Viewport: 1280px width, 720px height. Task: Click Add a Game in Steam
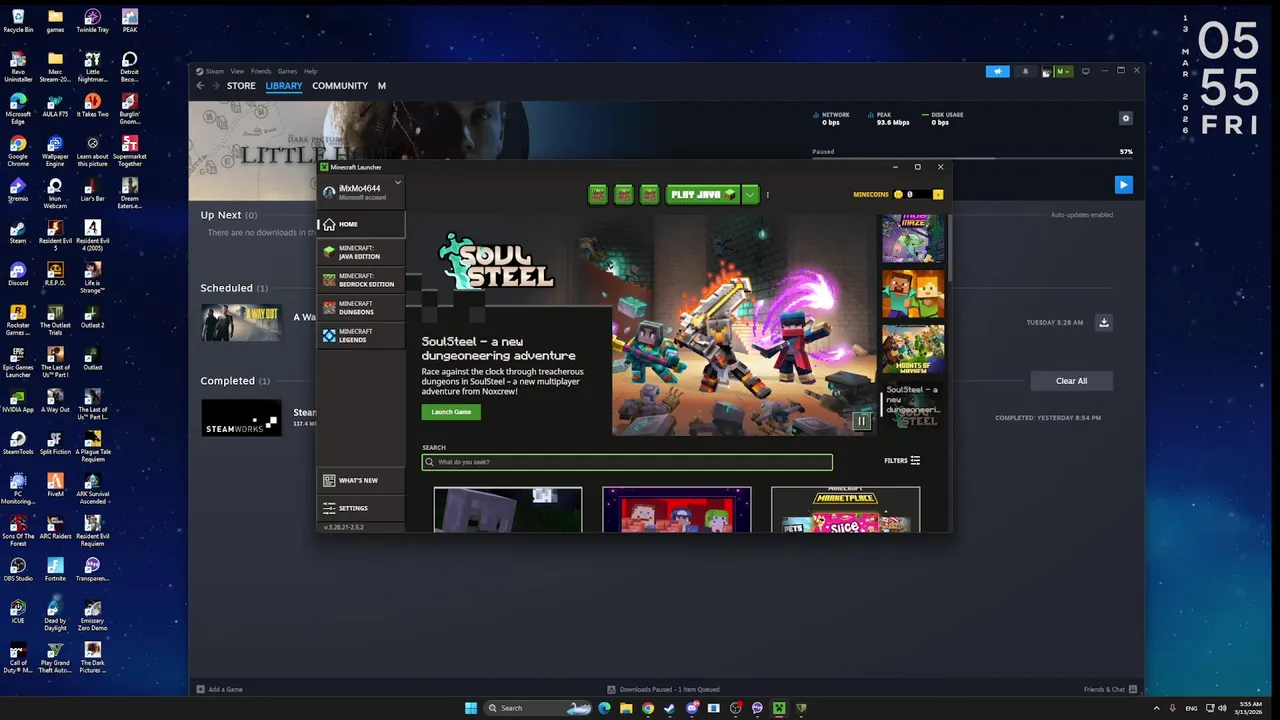(x=220, y=689)
